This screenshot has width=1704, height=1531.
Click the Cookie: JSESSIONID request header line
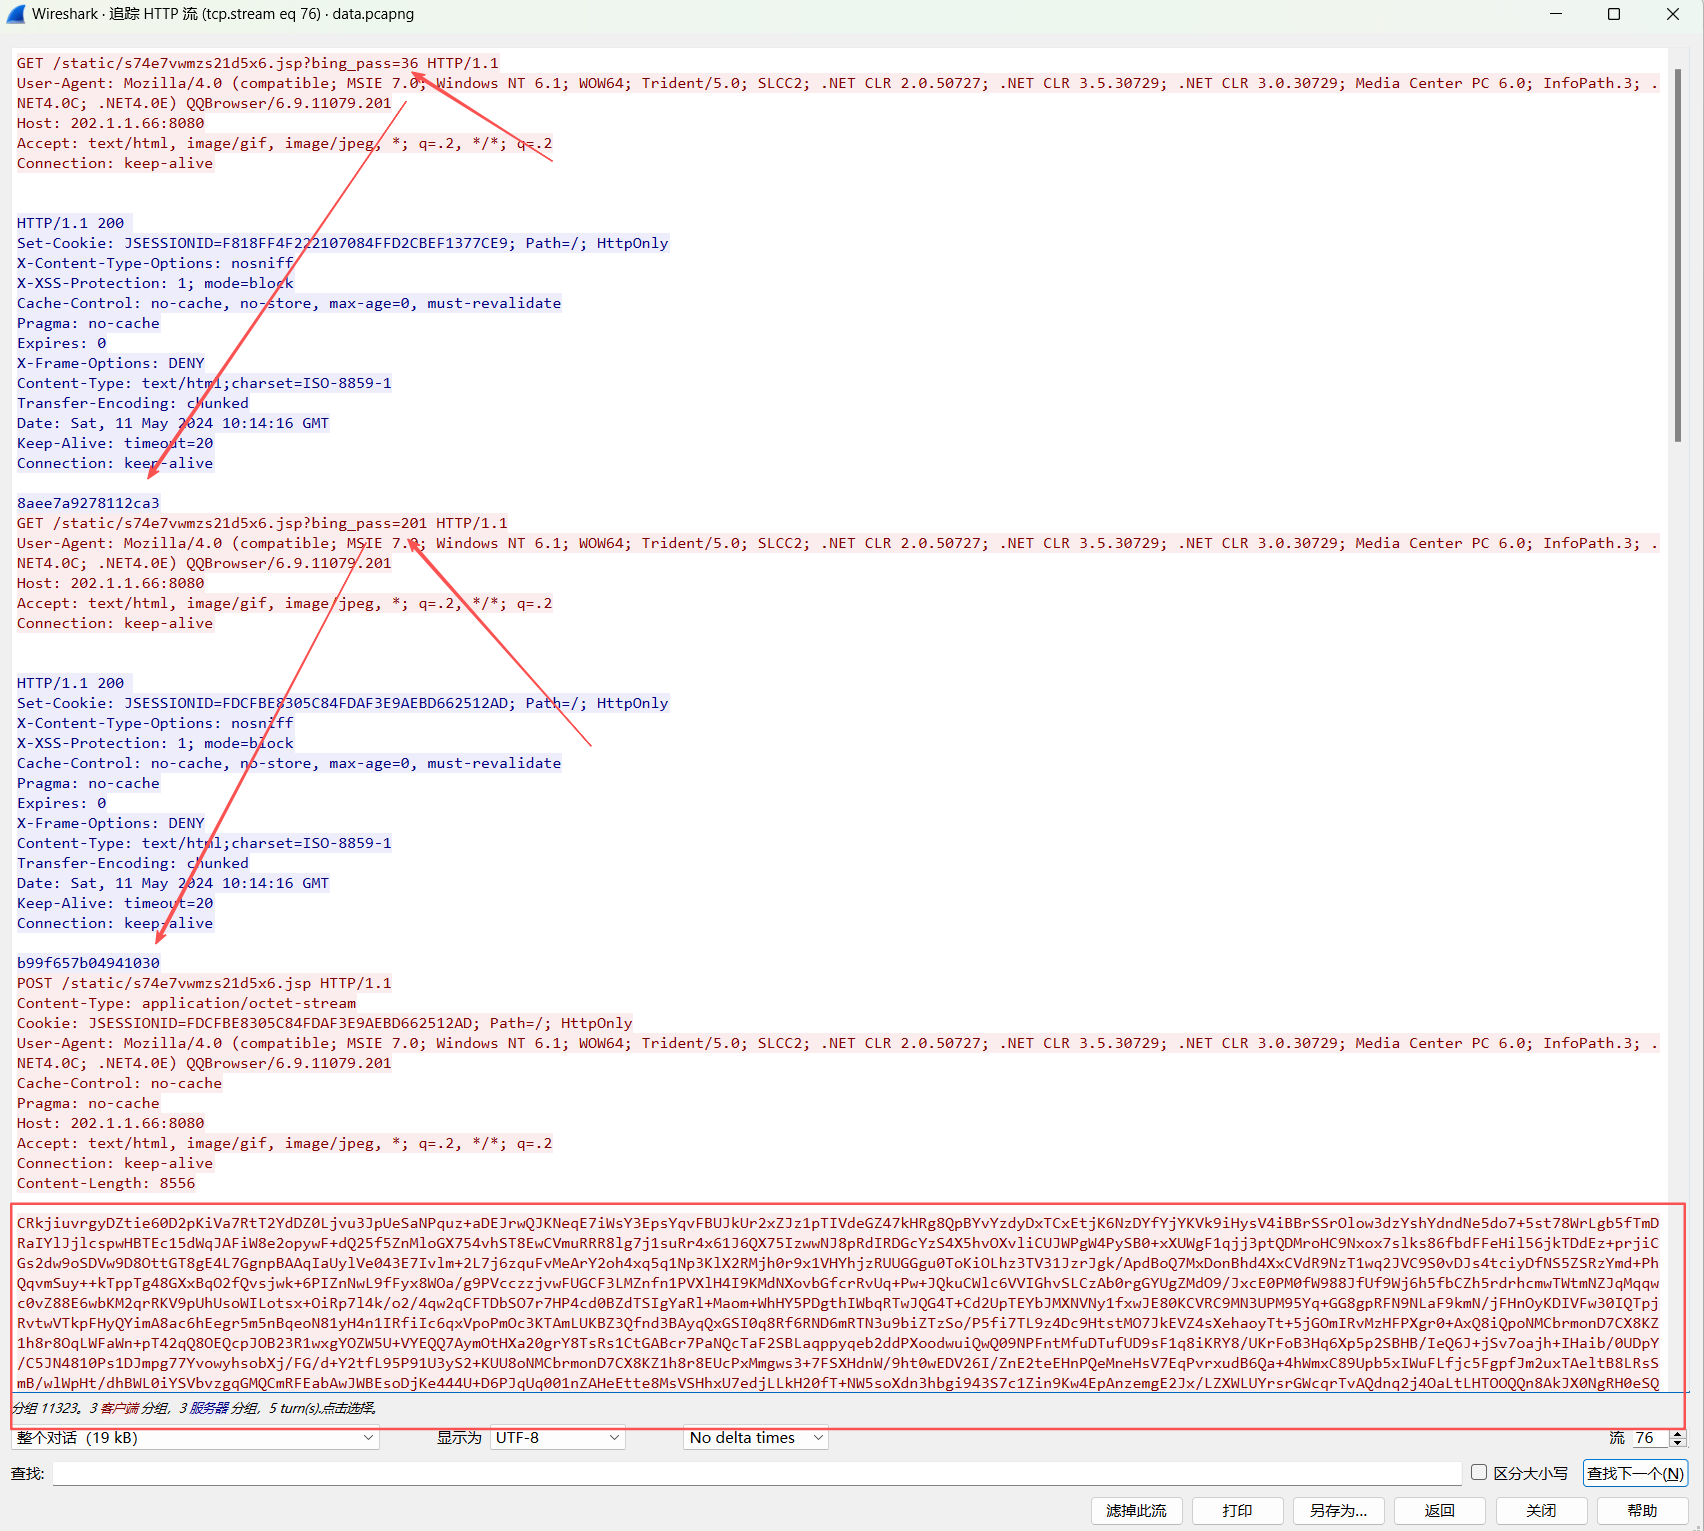point(324,1023)
